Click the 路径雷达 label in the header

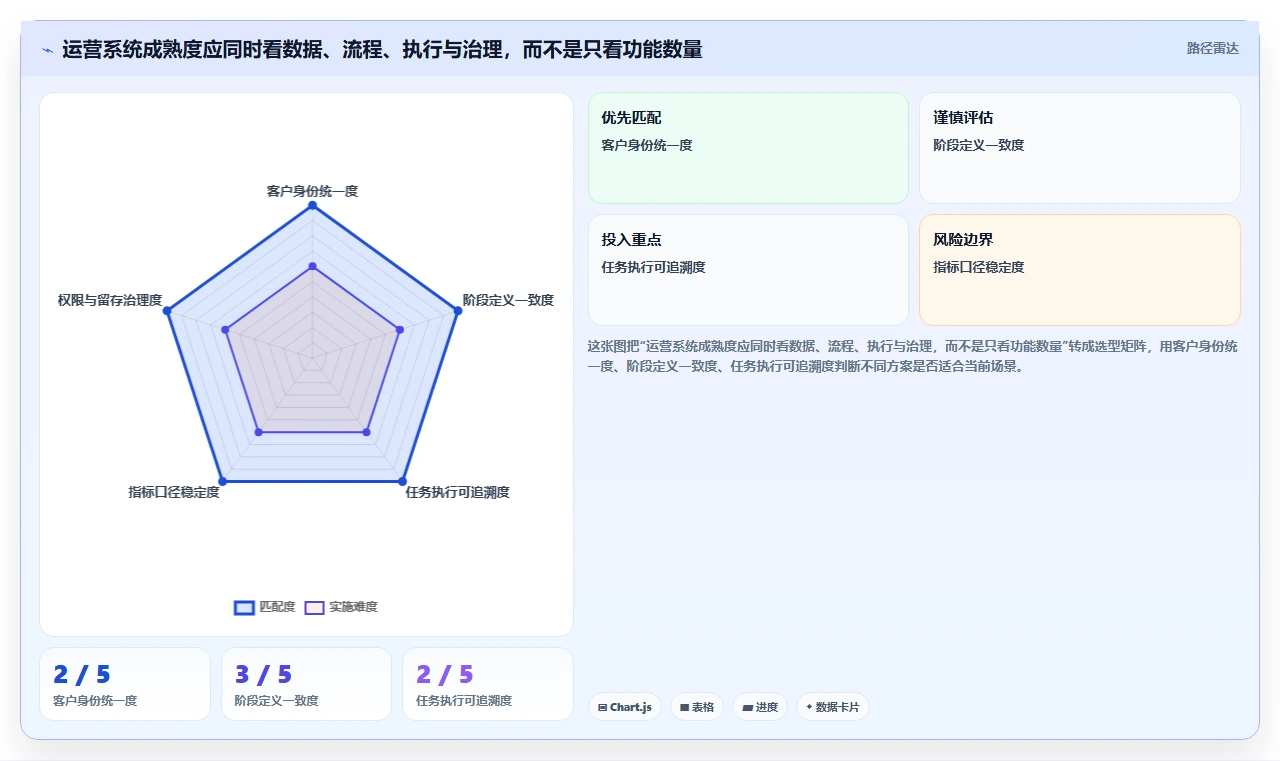(1213, 48)
